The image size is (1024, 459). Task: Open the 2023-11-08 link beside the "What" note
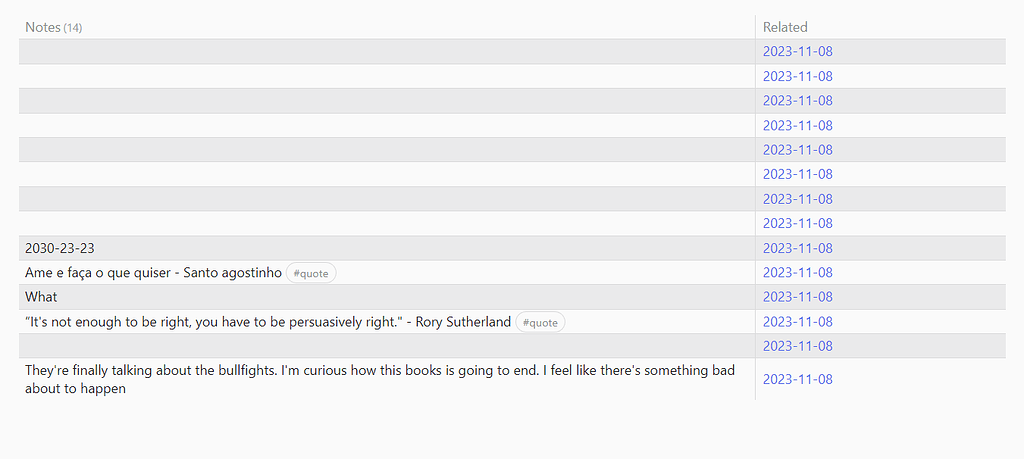coord(797,297)
